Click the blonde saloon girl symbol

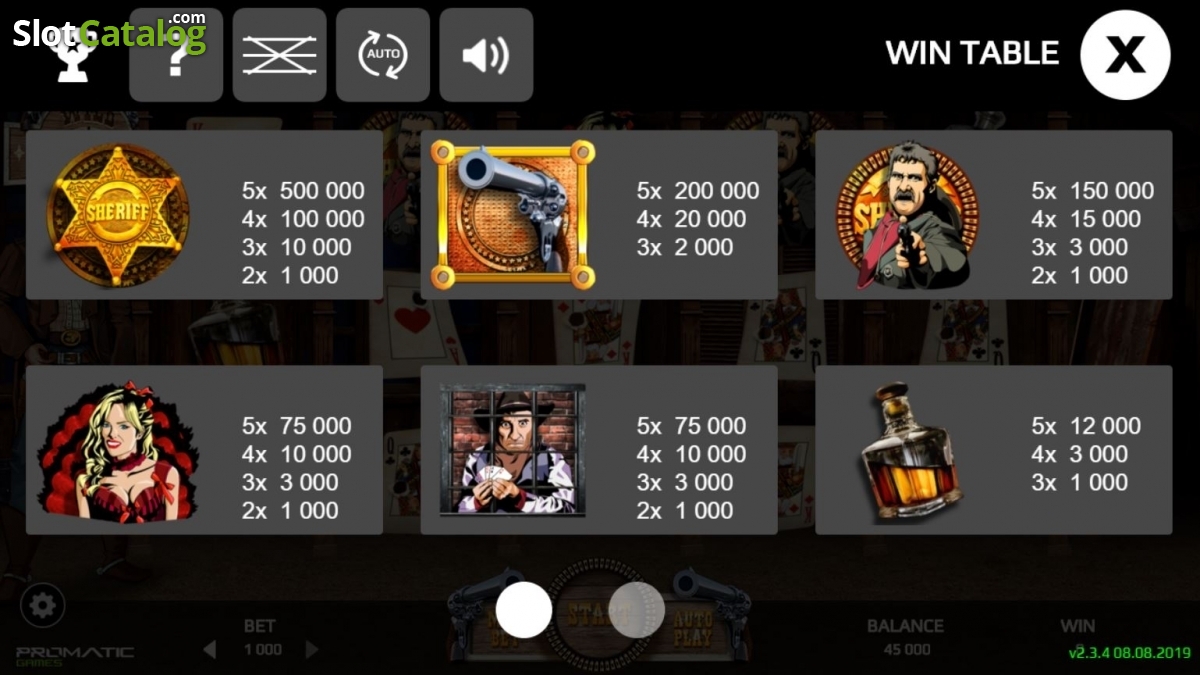coord(117,451)
